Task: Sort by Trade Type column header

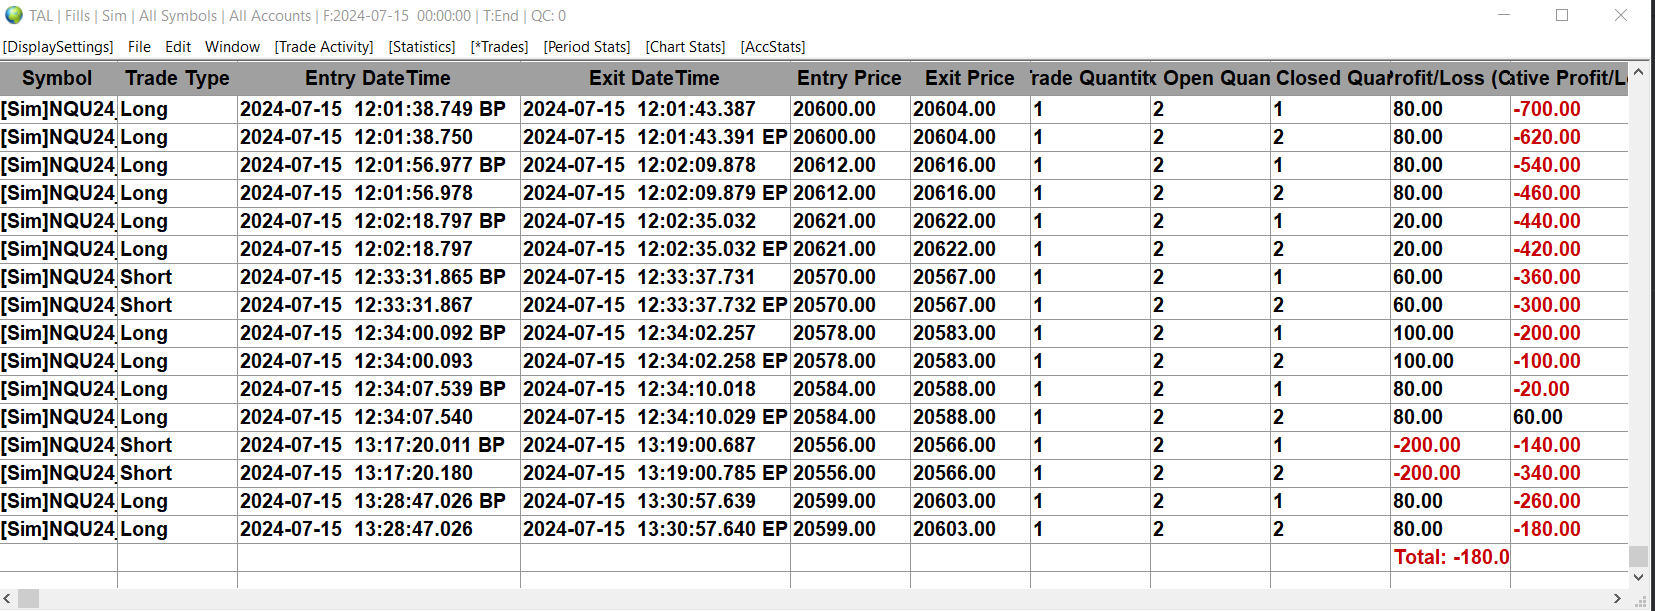Action: click(177, 78)
